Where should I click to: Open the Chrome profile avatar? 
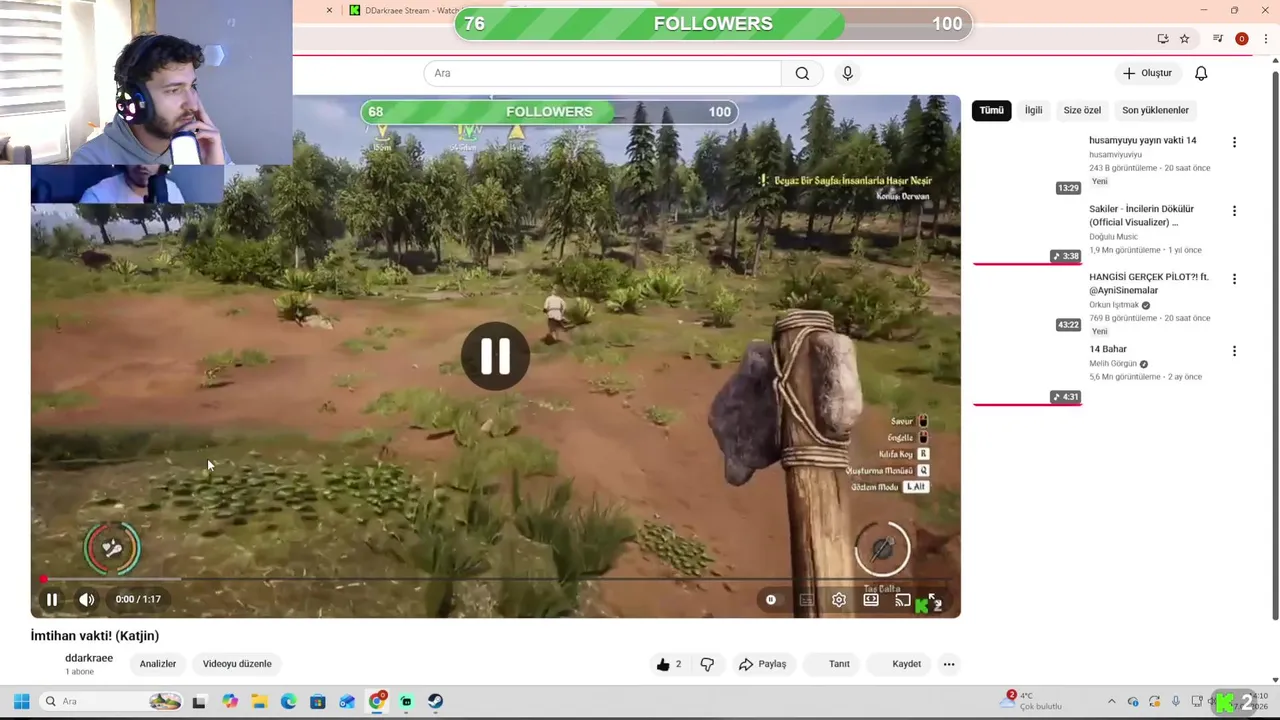1242,39
